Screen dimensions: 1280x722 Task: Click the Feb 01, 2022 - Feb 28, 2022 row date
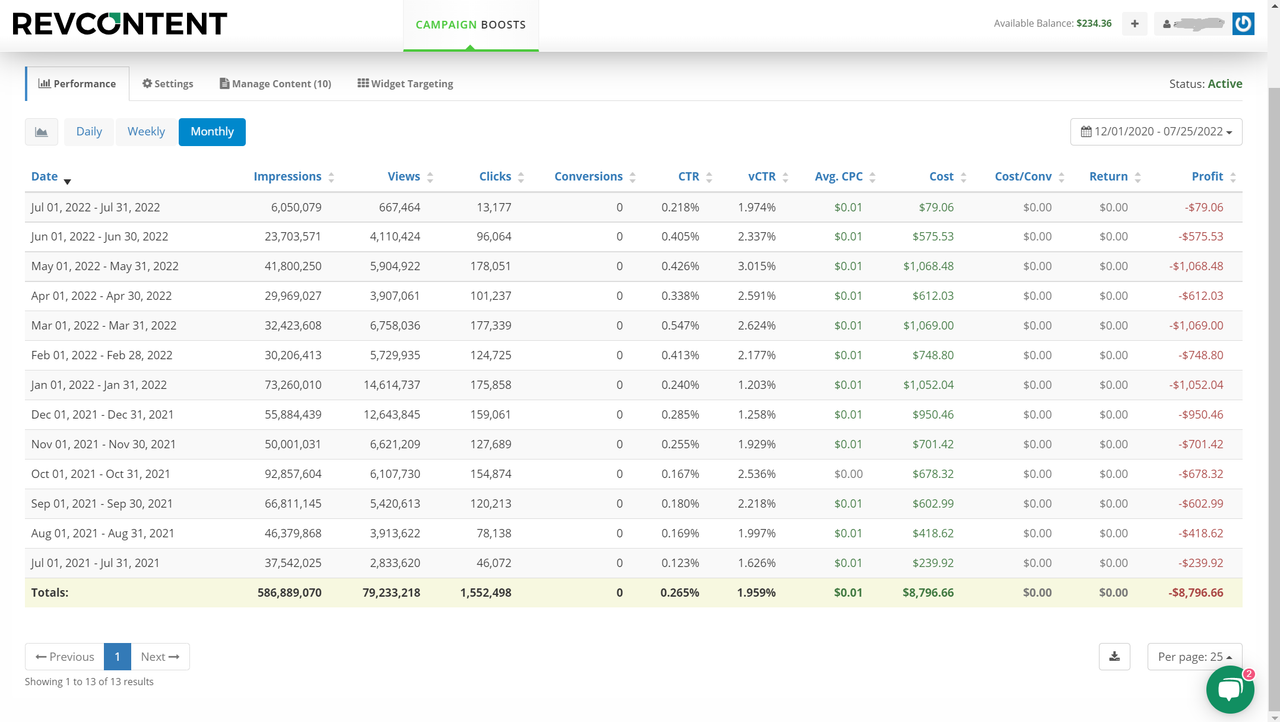click(x=102, y=355)
